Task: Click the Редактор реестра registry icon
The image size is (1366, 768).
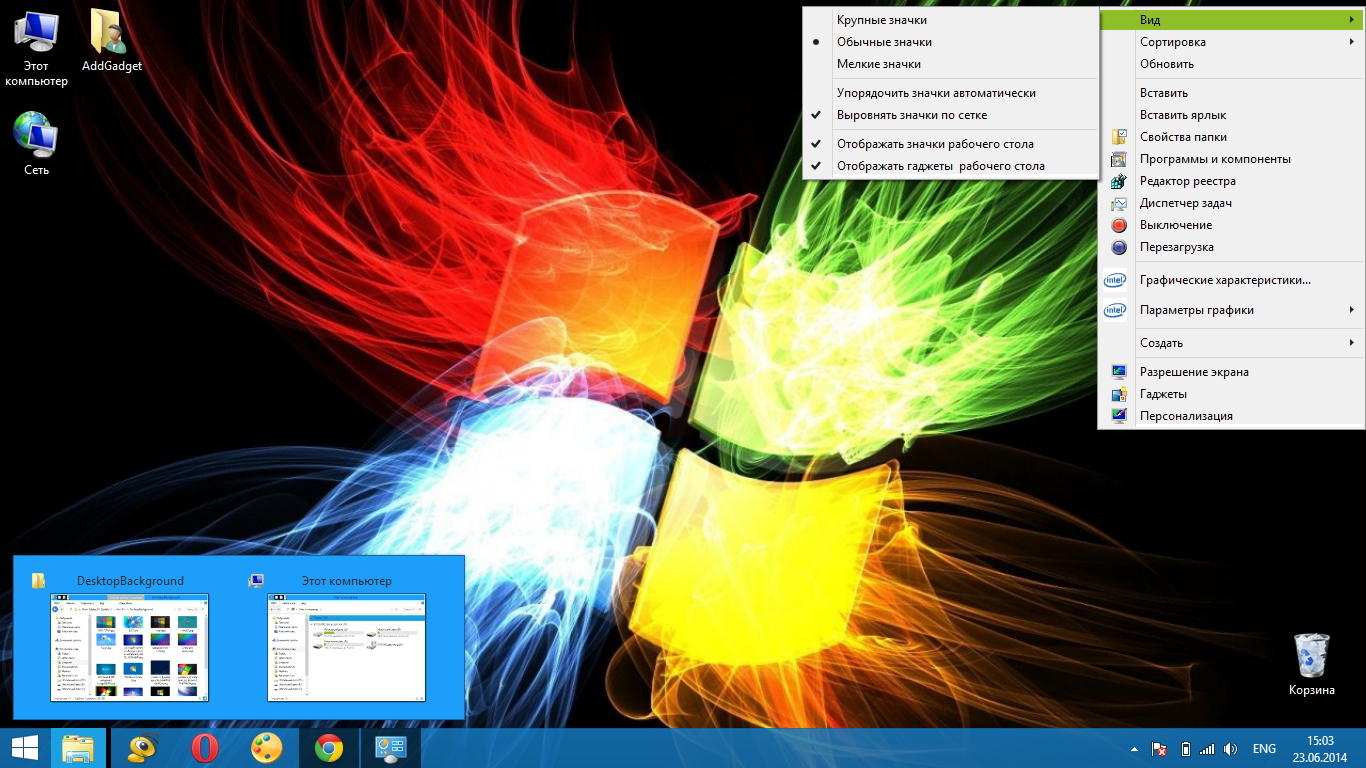Action: (1119, 181)
